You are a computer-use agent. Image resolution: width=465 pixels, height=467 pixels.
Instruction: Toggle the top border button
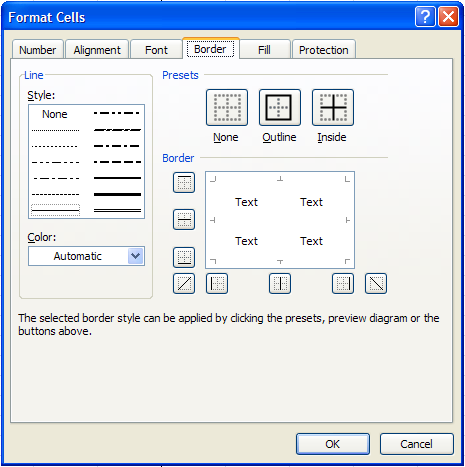pos(184,182)
